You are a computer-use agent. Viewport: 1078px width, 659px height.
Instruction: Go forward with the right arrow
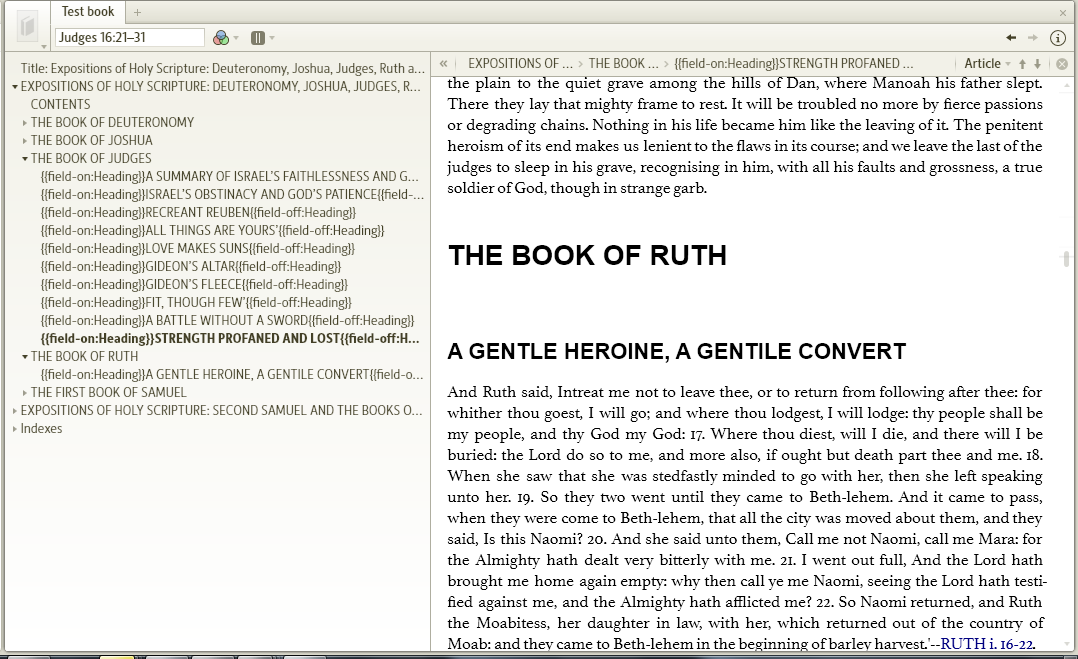click(x=1033, y=38)
